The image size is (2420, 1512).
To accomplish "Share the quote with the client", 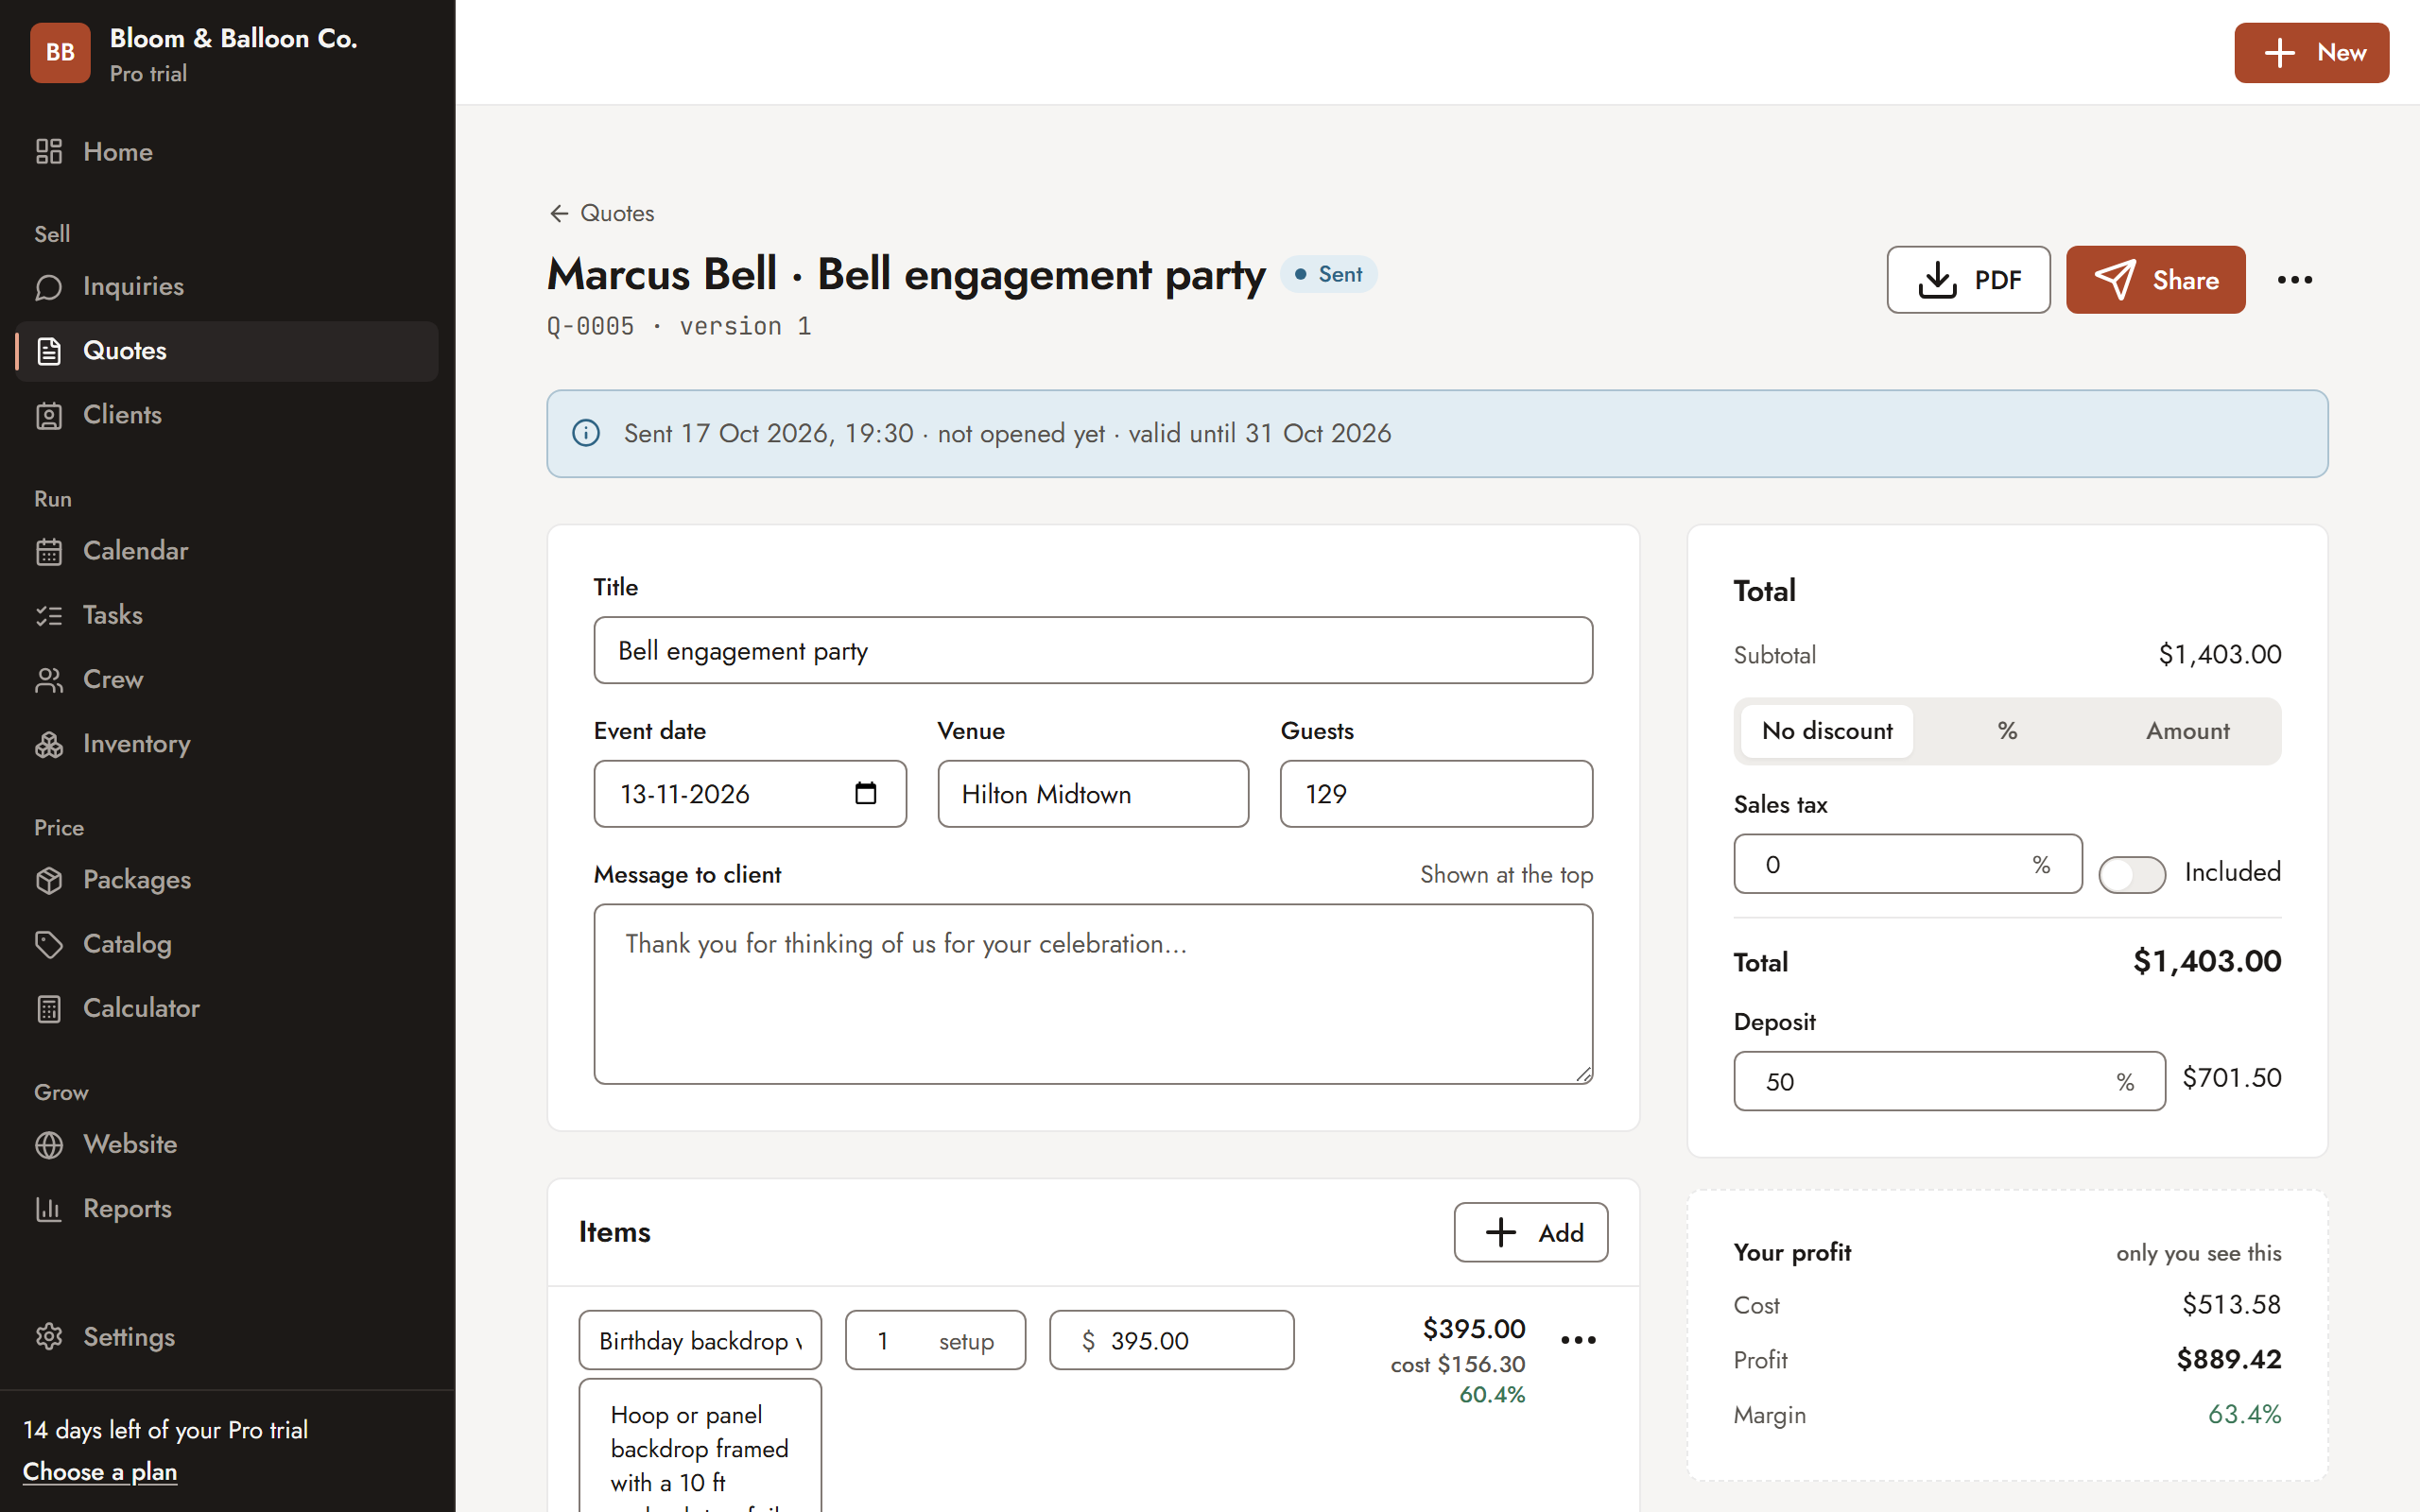I will pyautogui.click(x=2155, y=280).
